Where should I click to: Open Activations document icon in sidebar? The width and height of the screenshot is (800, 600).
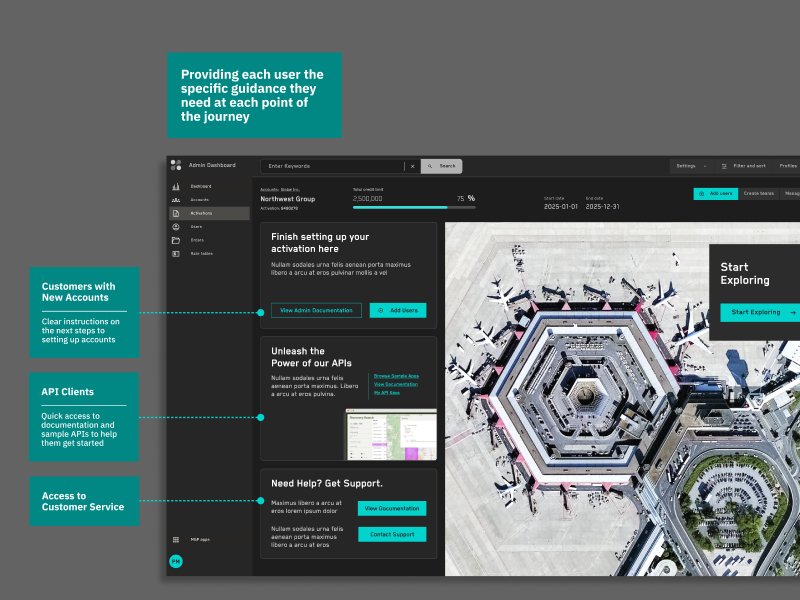point(176,213)
